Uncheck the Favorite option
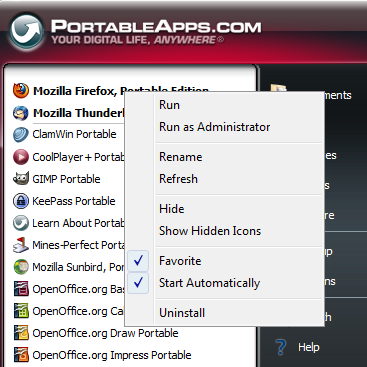The width and height of the screenshot is (367, 367). pos(180,261)
